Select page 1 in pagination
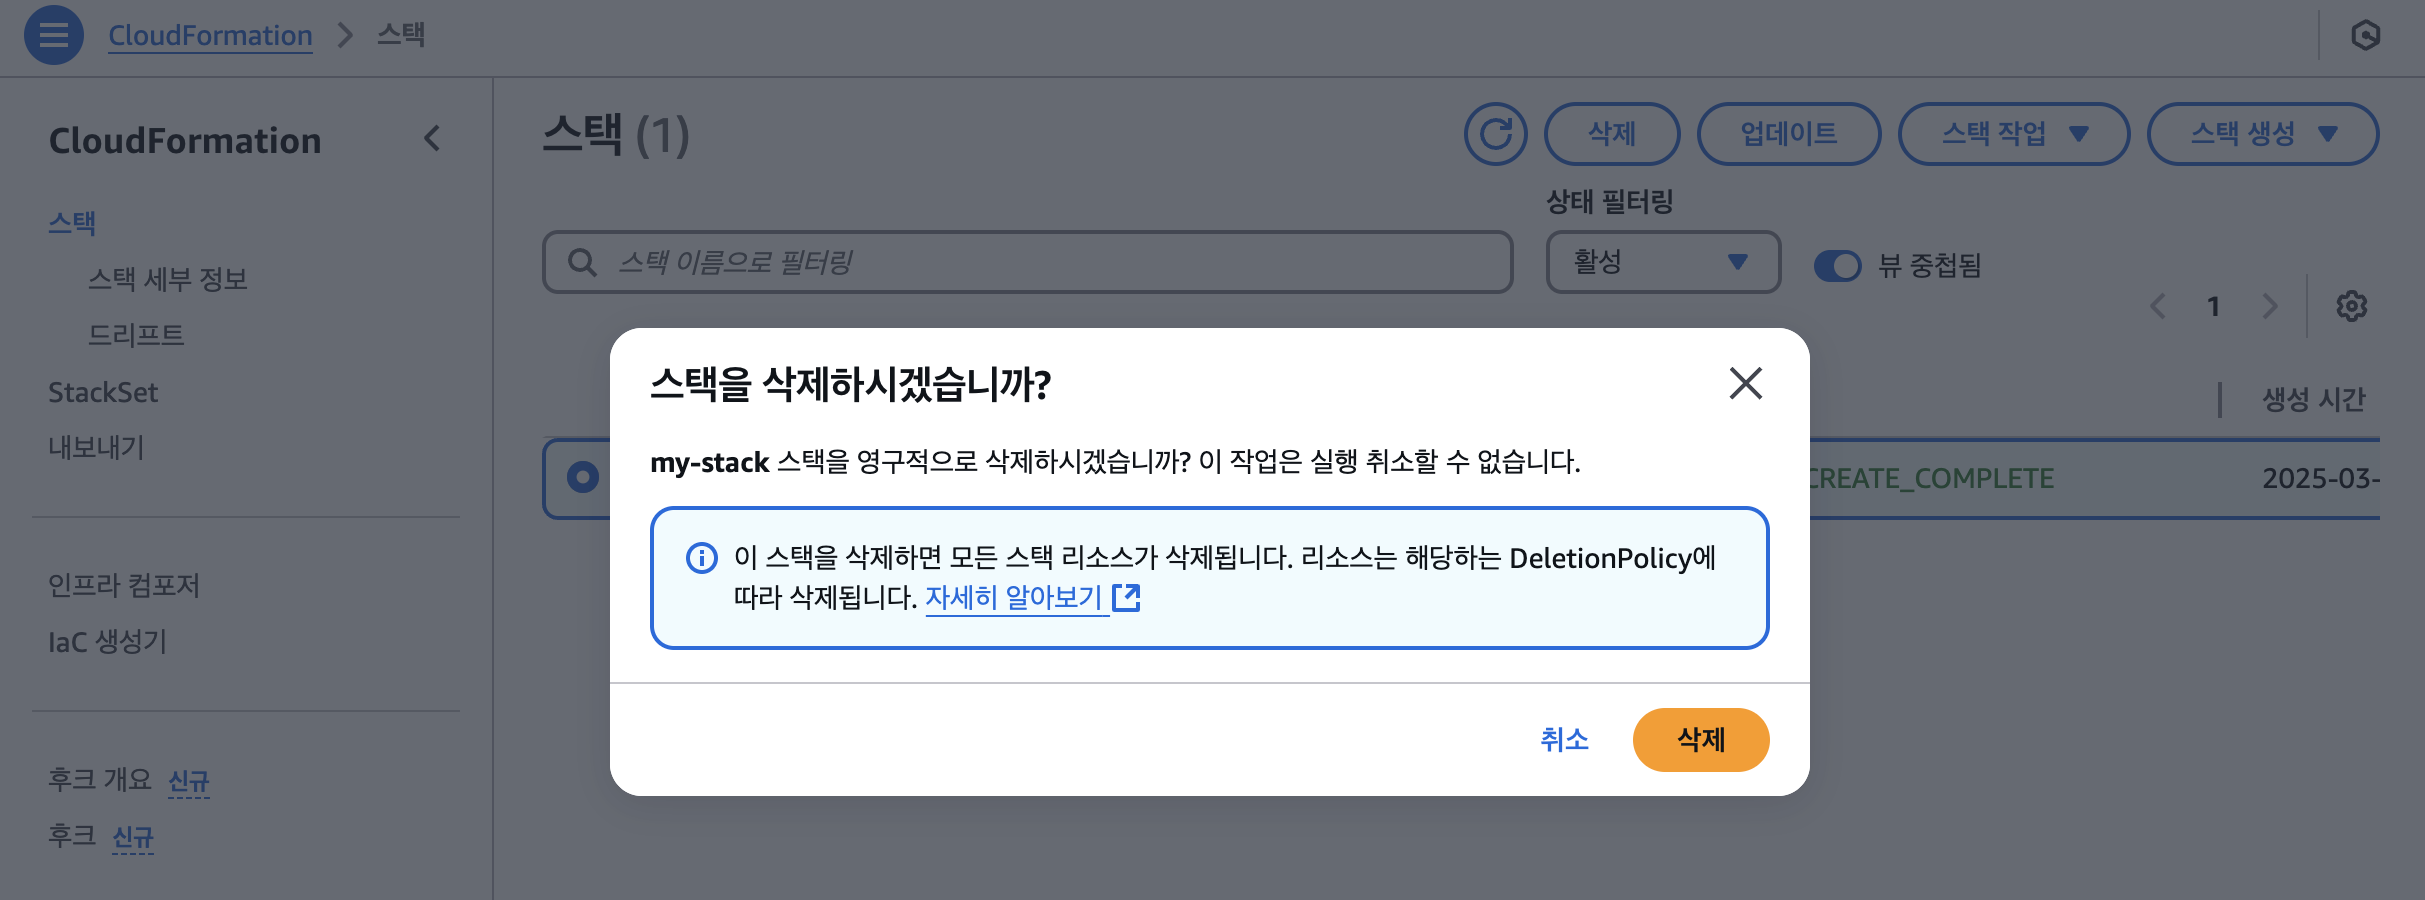 tap(2214, 306)
